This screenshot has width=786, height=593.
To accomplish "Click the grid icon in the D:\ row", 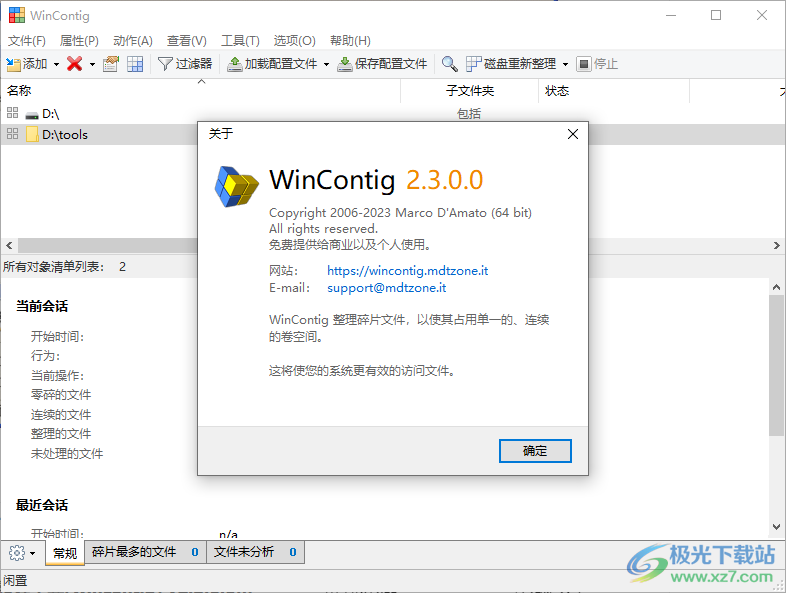I will tap(13, 113).
